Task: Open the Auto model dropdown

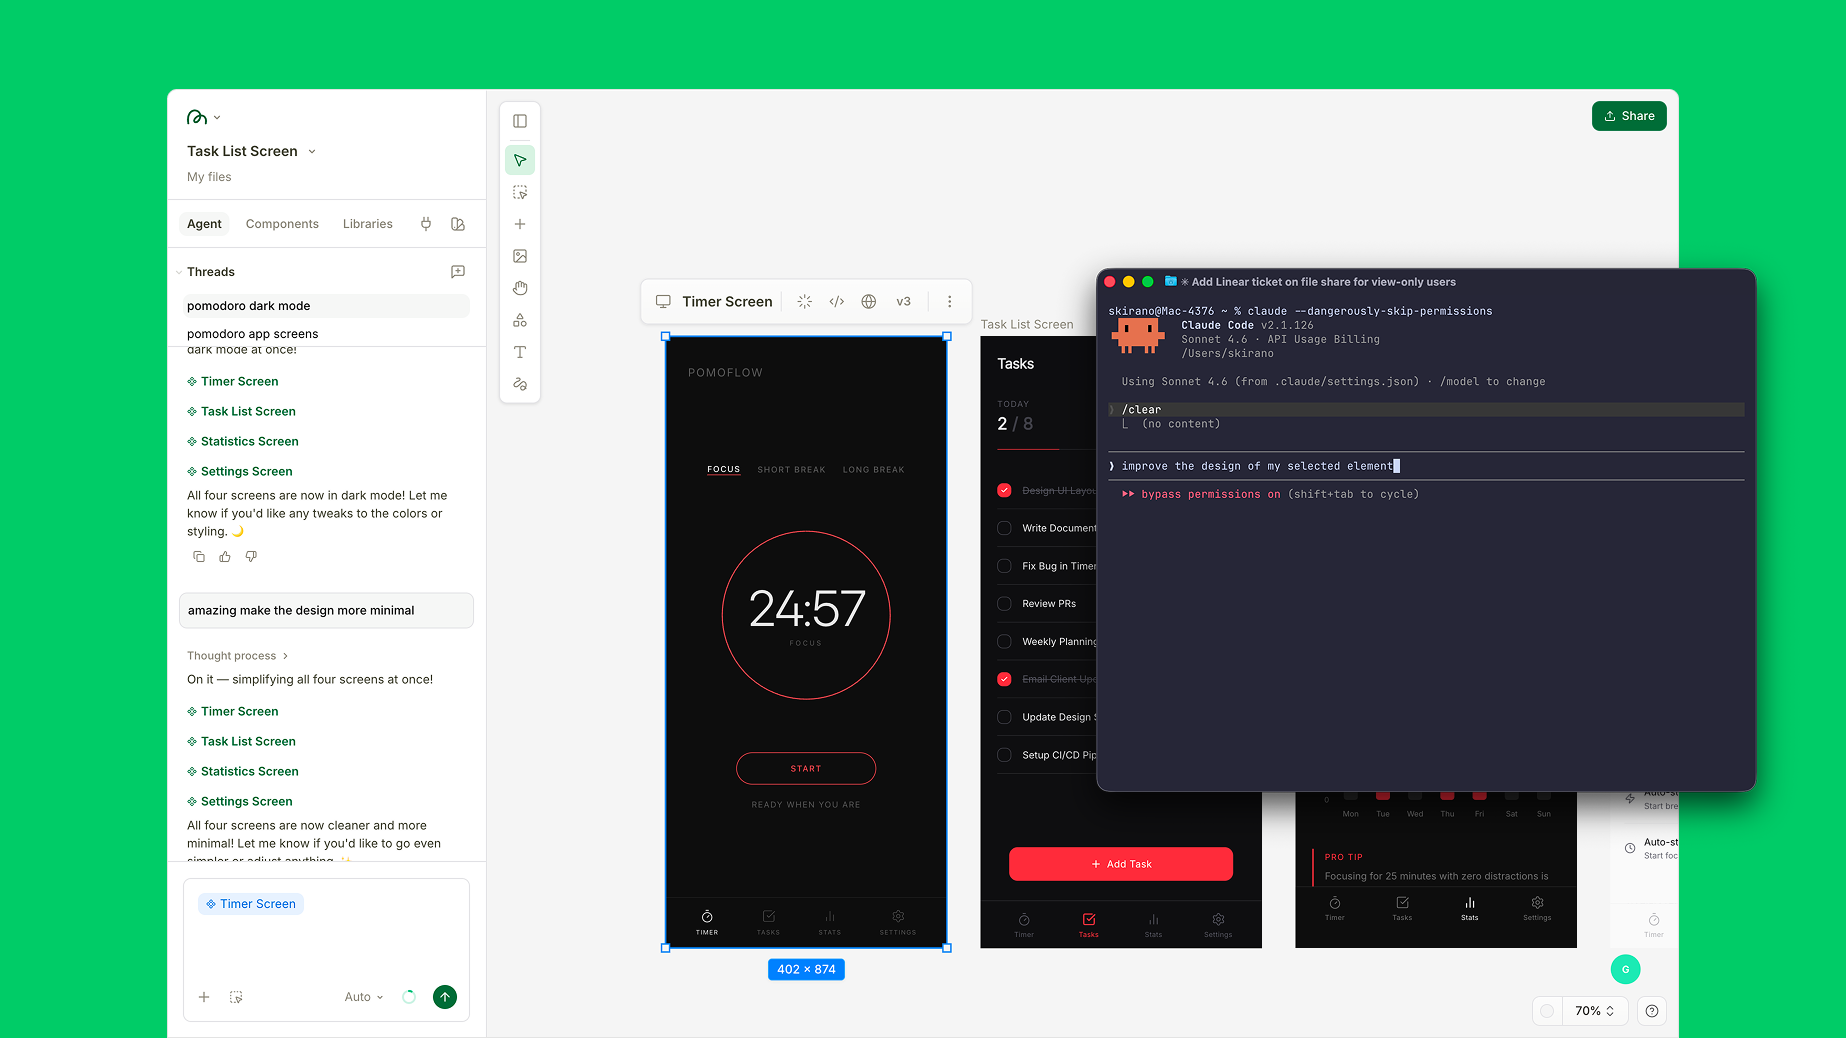Action: 364,997
